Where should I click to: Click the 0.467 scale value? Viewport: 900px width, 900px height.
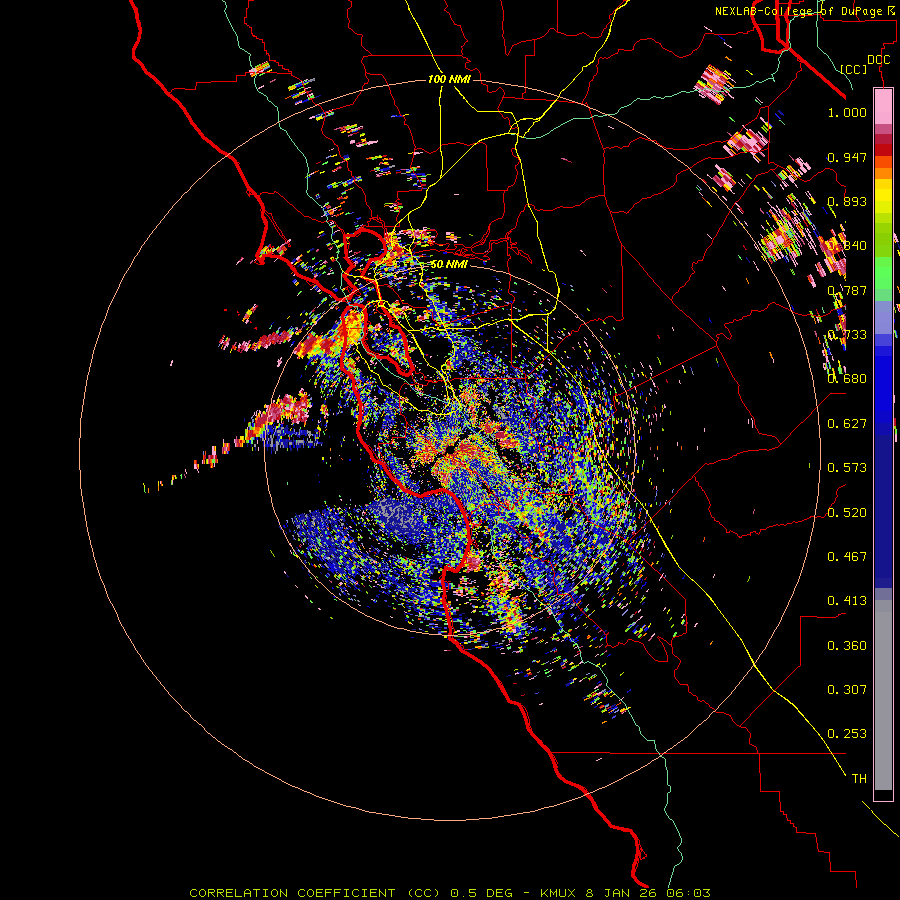pos(847,557)
